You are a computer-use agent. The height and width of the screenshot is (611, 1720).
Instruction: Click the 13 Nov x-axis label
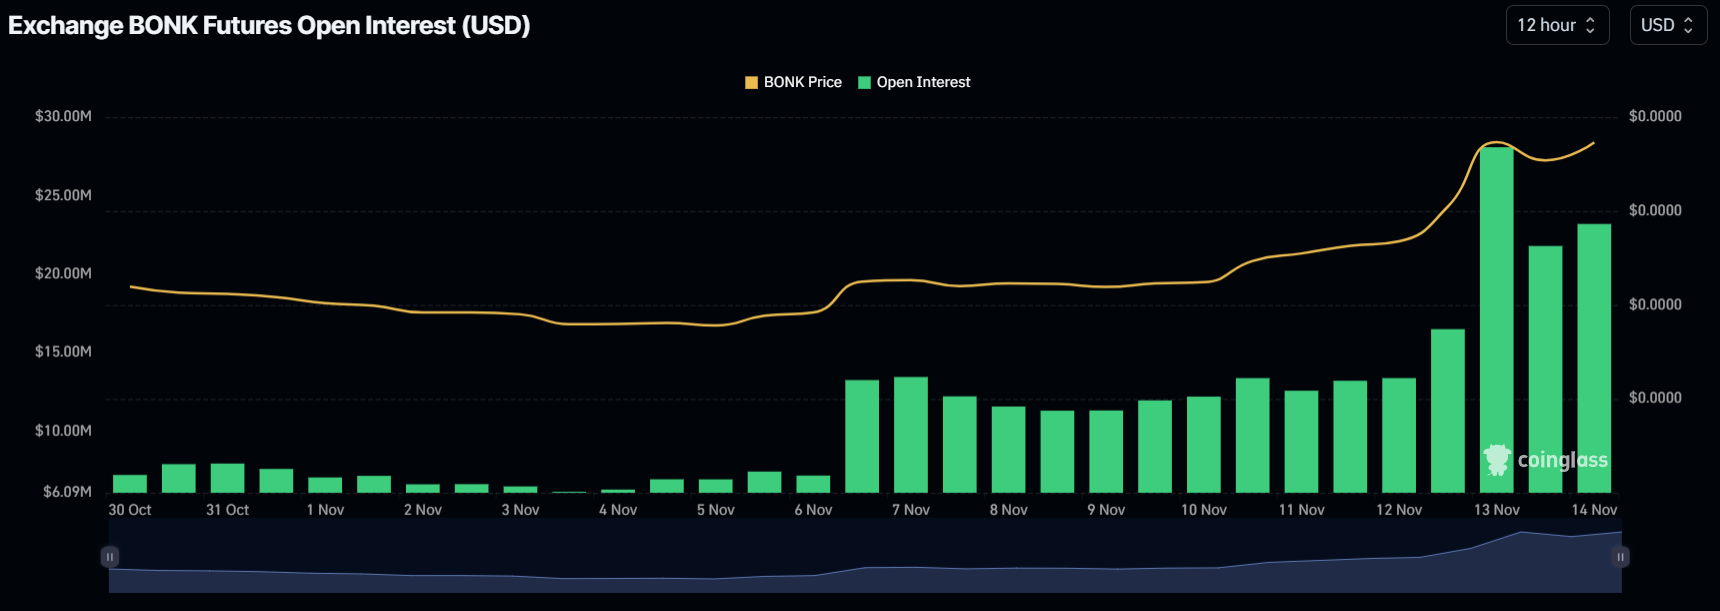click(1497, 510)
